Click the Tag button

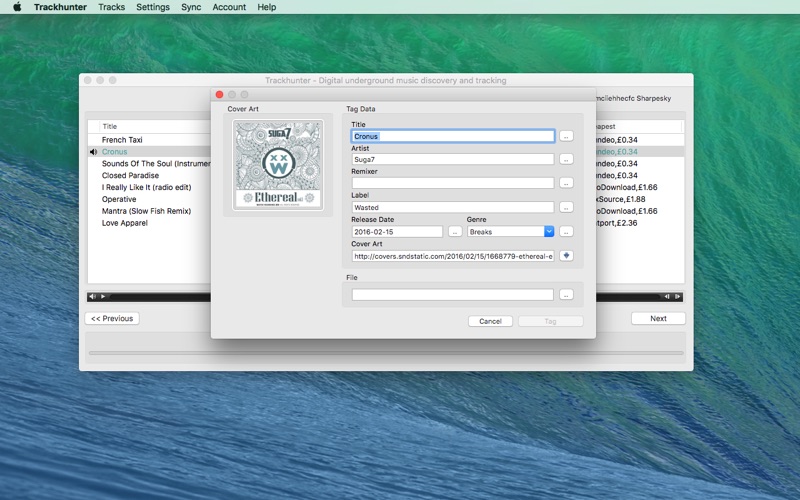point(551,321)
